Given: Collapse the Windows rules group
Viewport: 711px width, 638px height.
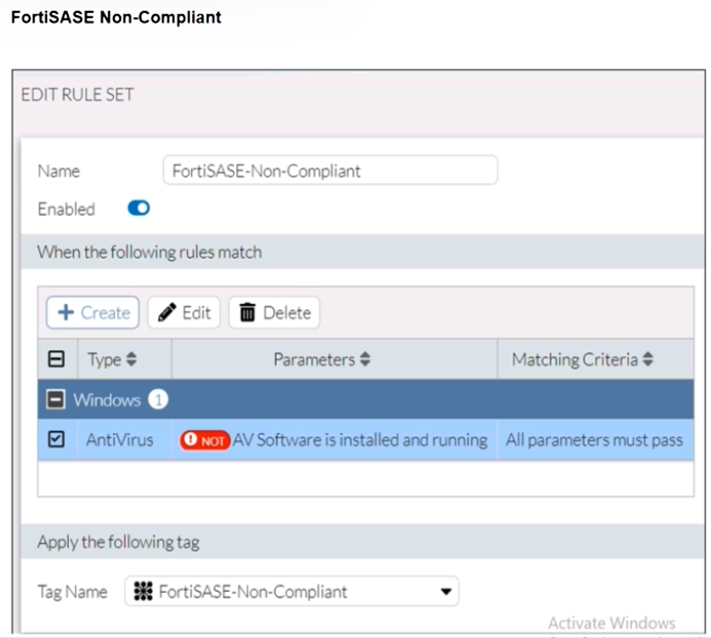Looking at the screenshot, I should (x=57, y=400).
